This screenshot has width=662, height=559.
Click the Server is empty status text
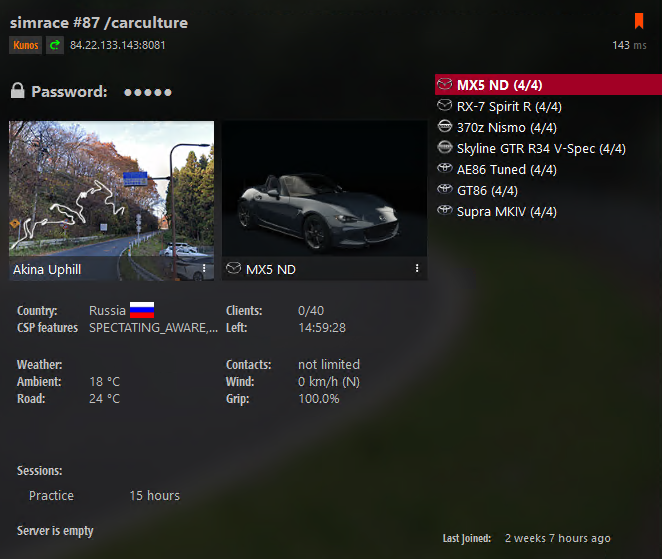(55, 531)
